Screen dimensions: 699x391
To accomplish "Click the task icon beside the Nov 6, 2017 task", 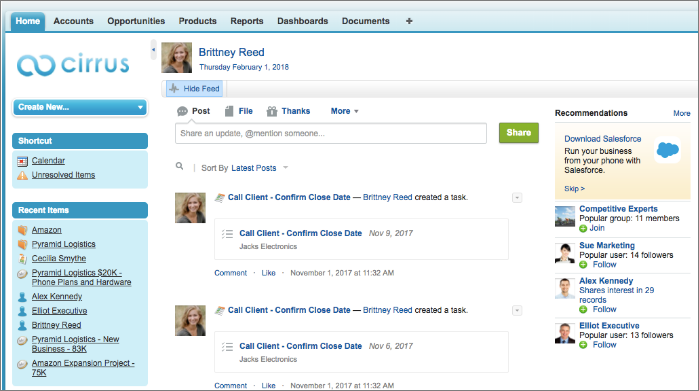I will 227,346.
